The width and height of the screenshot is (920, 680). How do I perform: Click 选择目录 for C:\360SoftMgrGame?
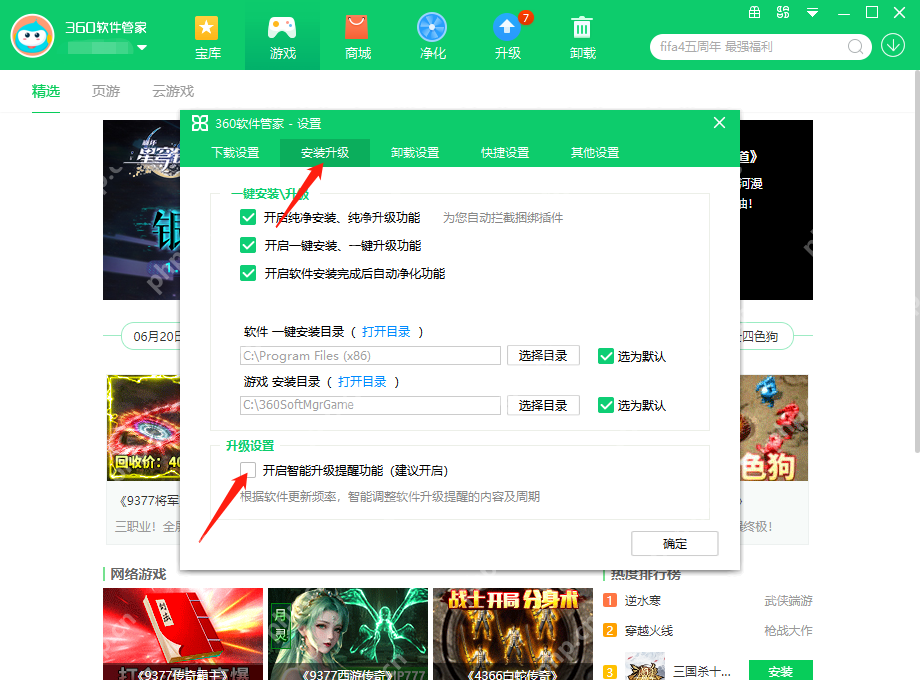(x=543, y=405)
